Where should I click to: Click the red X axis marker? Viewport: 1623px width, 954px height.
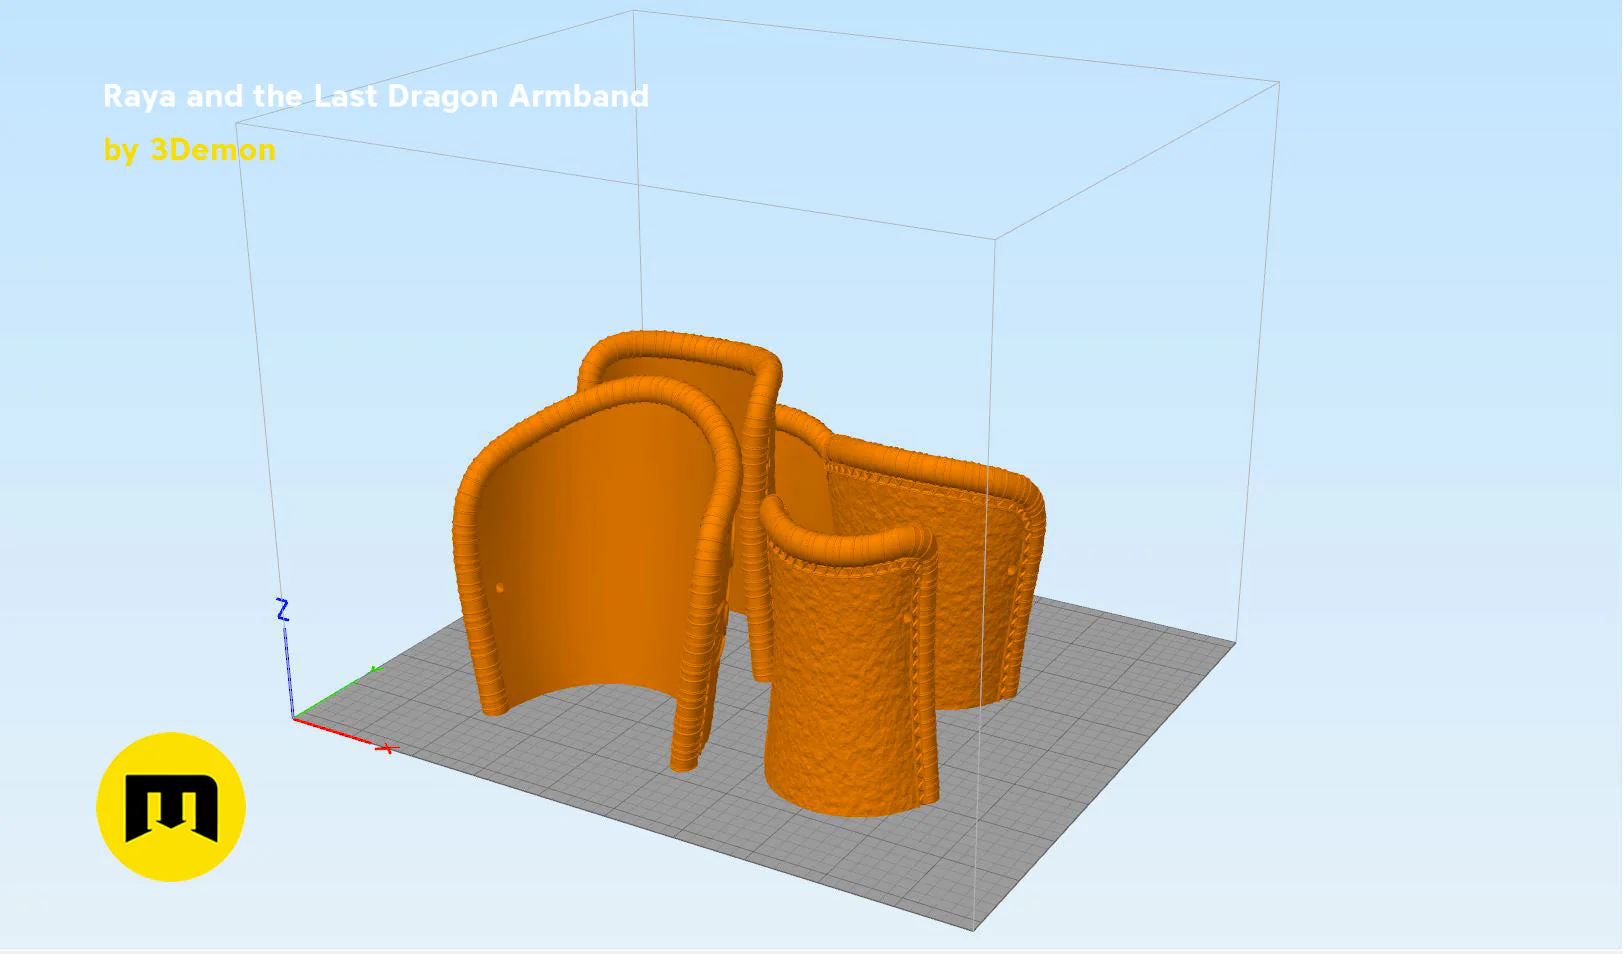(x=387, y=748)
